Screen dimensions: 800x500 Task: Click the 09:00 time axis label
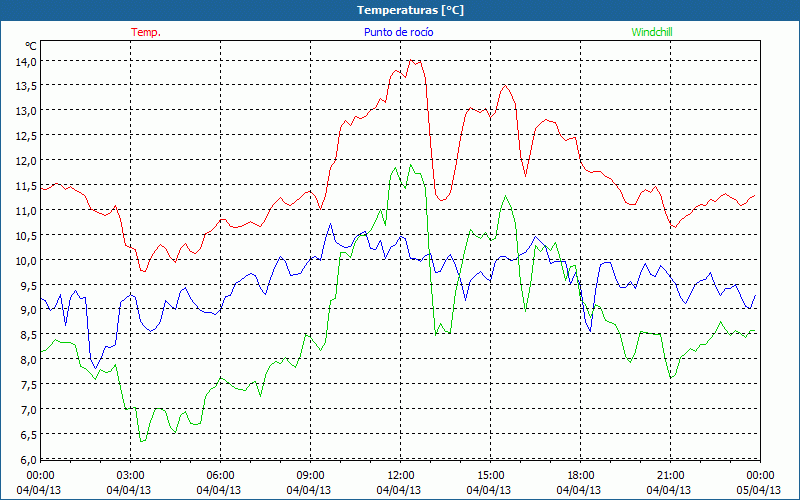[x=311, y=475]
